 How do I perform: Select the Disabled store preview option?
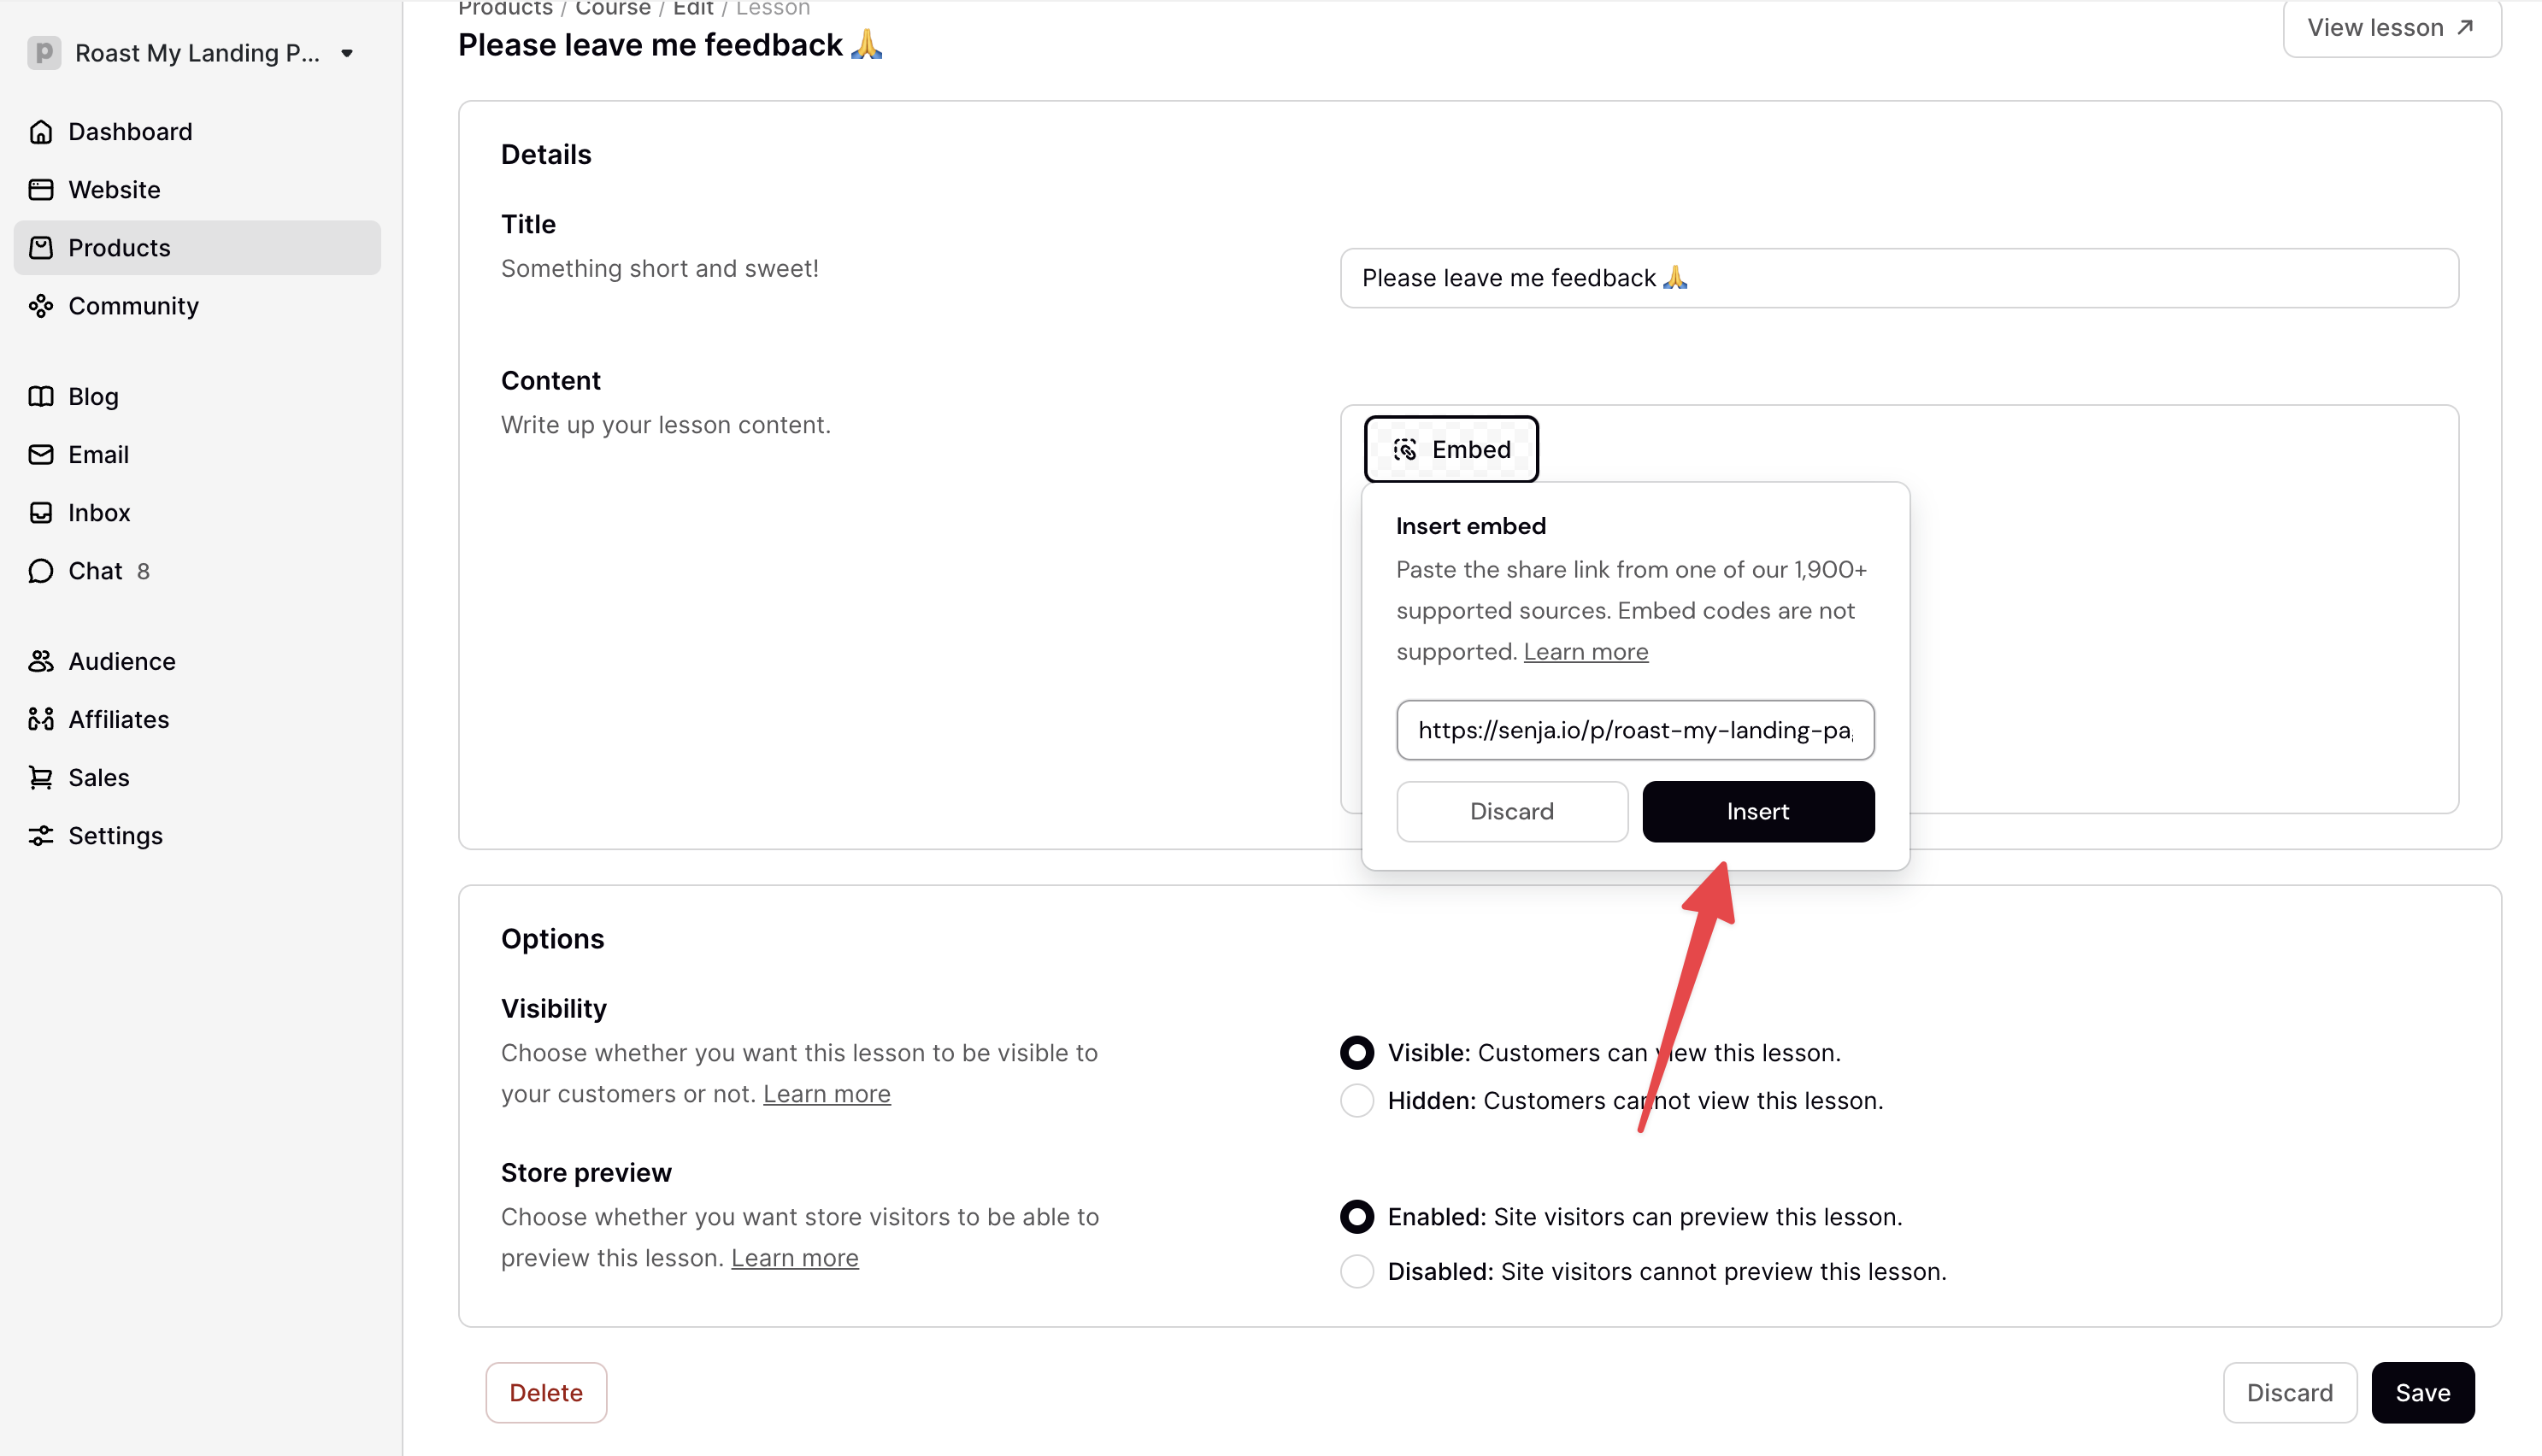(x=1357, y=1272)
